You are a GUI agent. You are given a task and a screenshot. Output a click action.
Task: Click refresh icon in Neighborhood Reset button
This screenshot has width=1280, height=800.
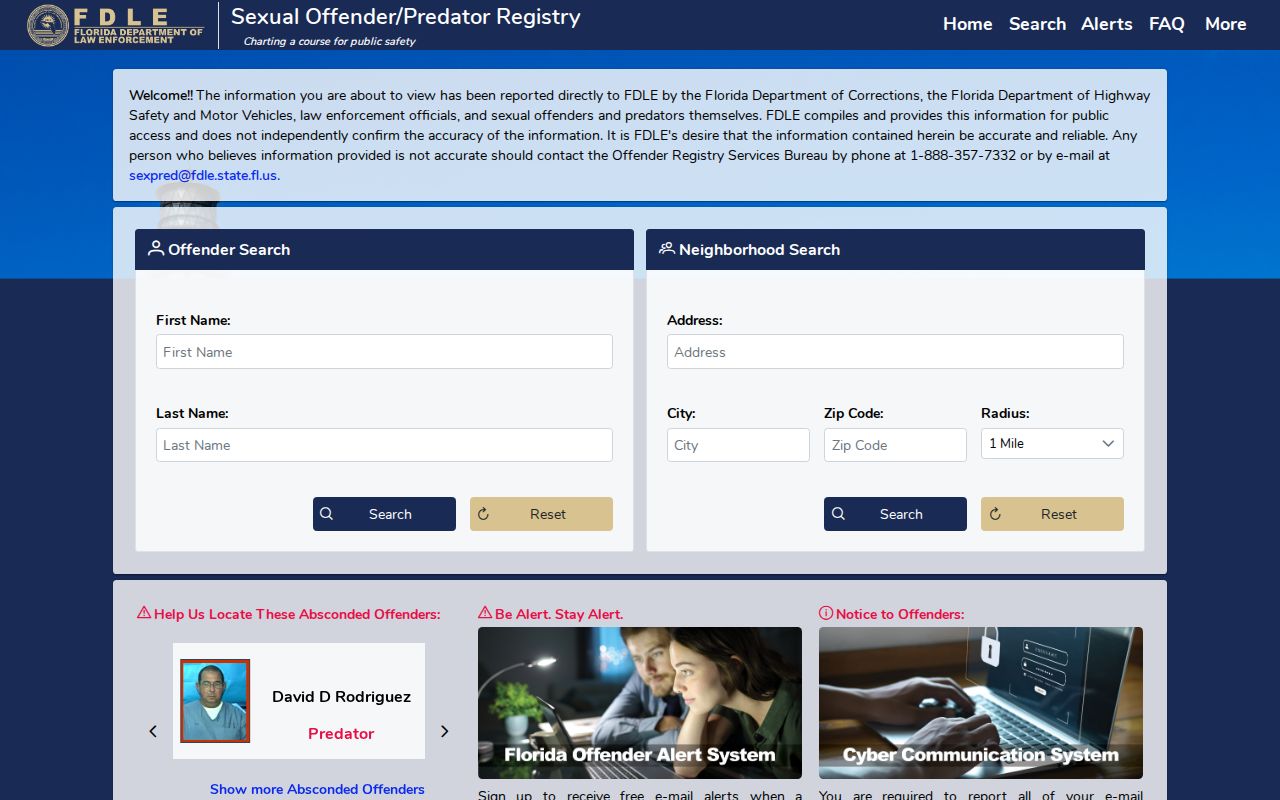pos(995,514)
